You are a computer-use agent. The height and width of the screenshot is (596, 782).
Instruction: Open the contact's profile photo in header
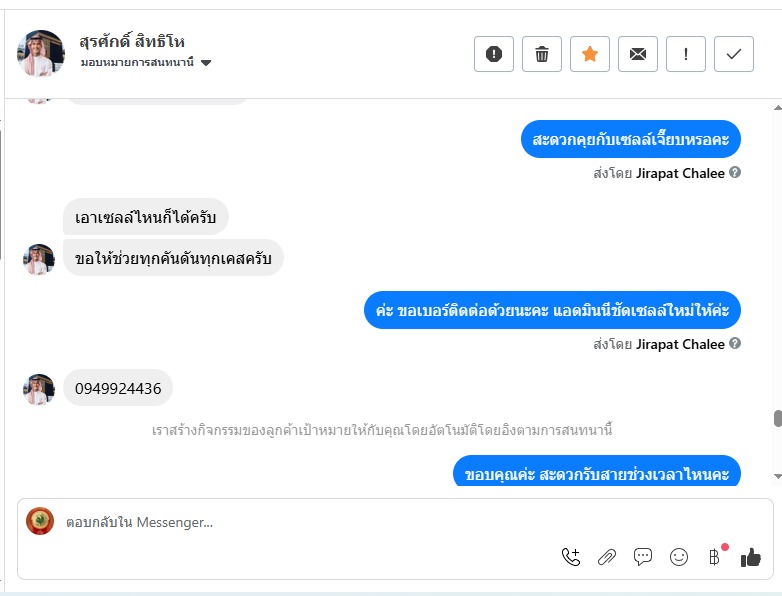tap(41, 53)
